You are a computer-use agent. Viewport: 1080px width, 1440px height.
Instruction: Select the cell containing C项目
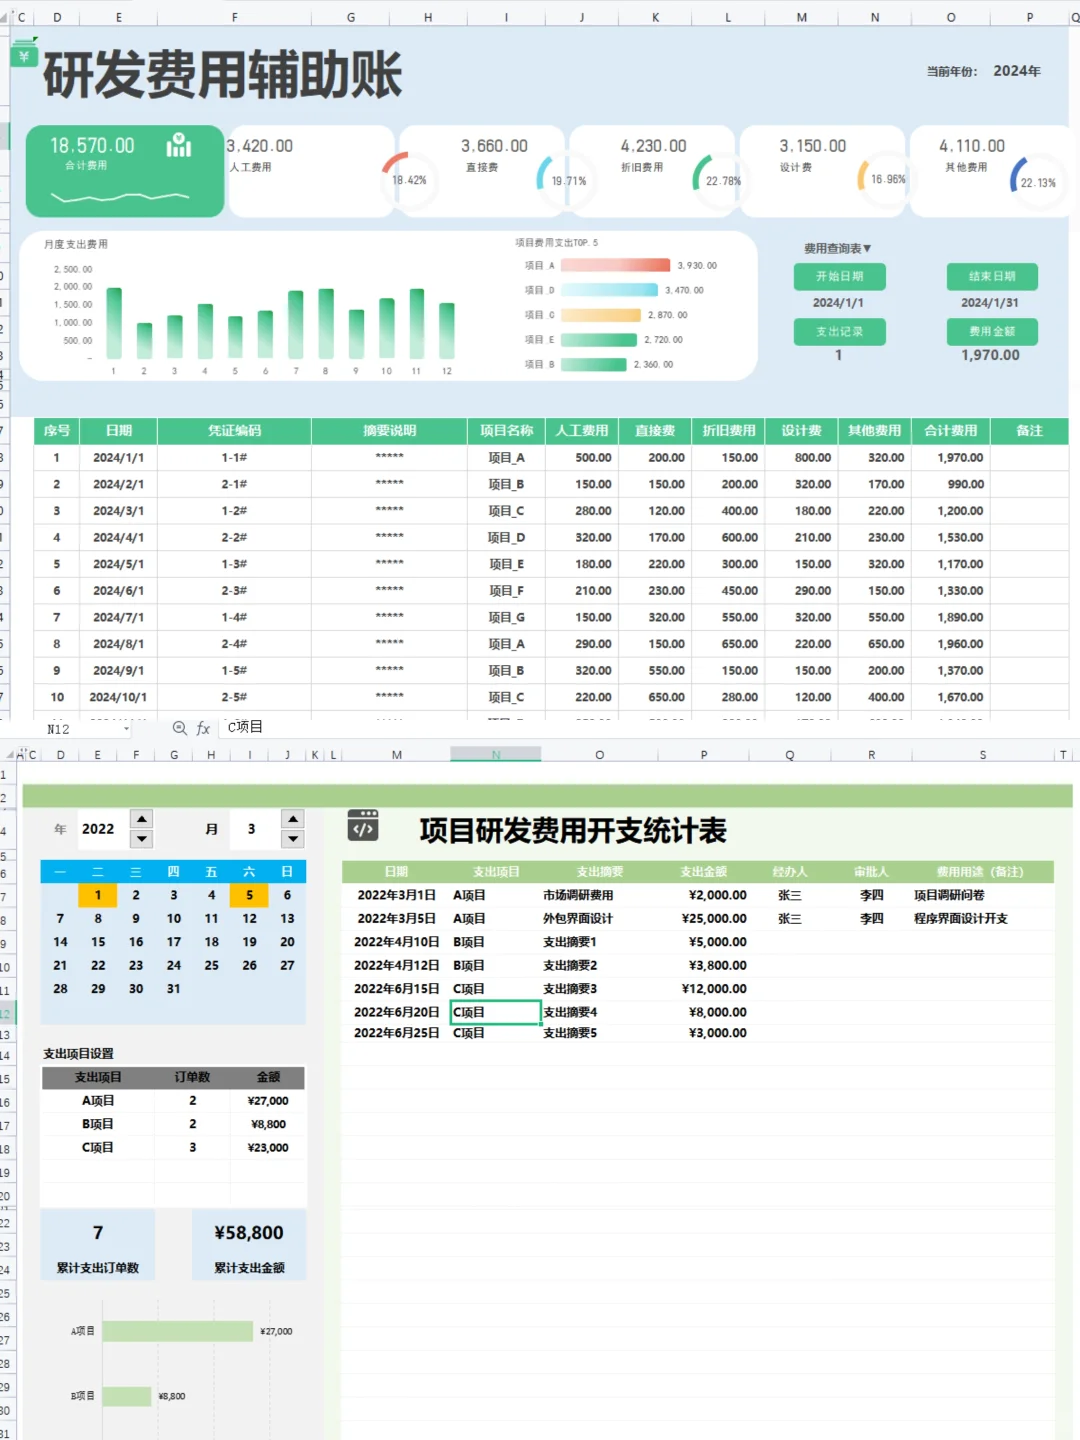[494, 1011]
